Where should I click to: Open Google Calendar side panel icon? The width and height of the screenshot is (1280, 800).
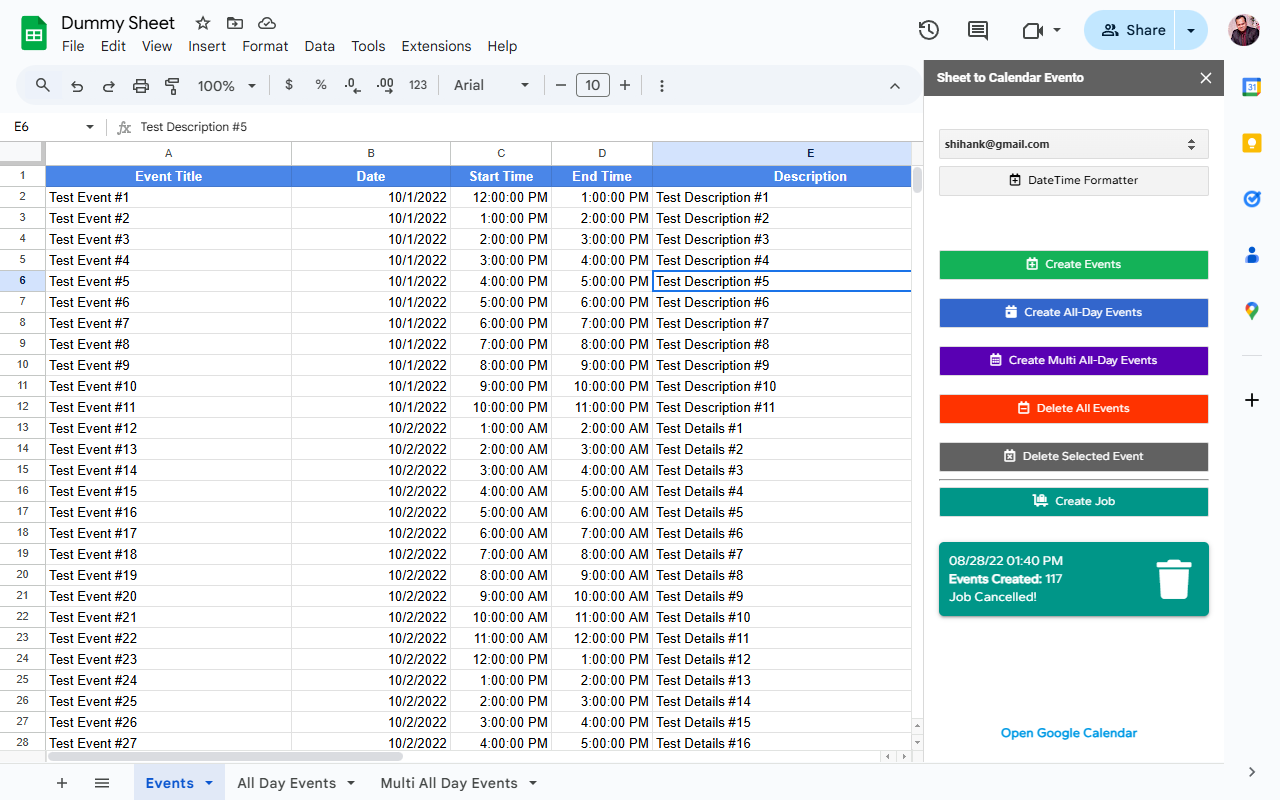[1251, 87]
